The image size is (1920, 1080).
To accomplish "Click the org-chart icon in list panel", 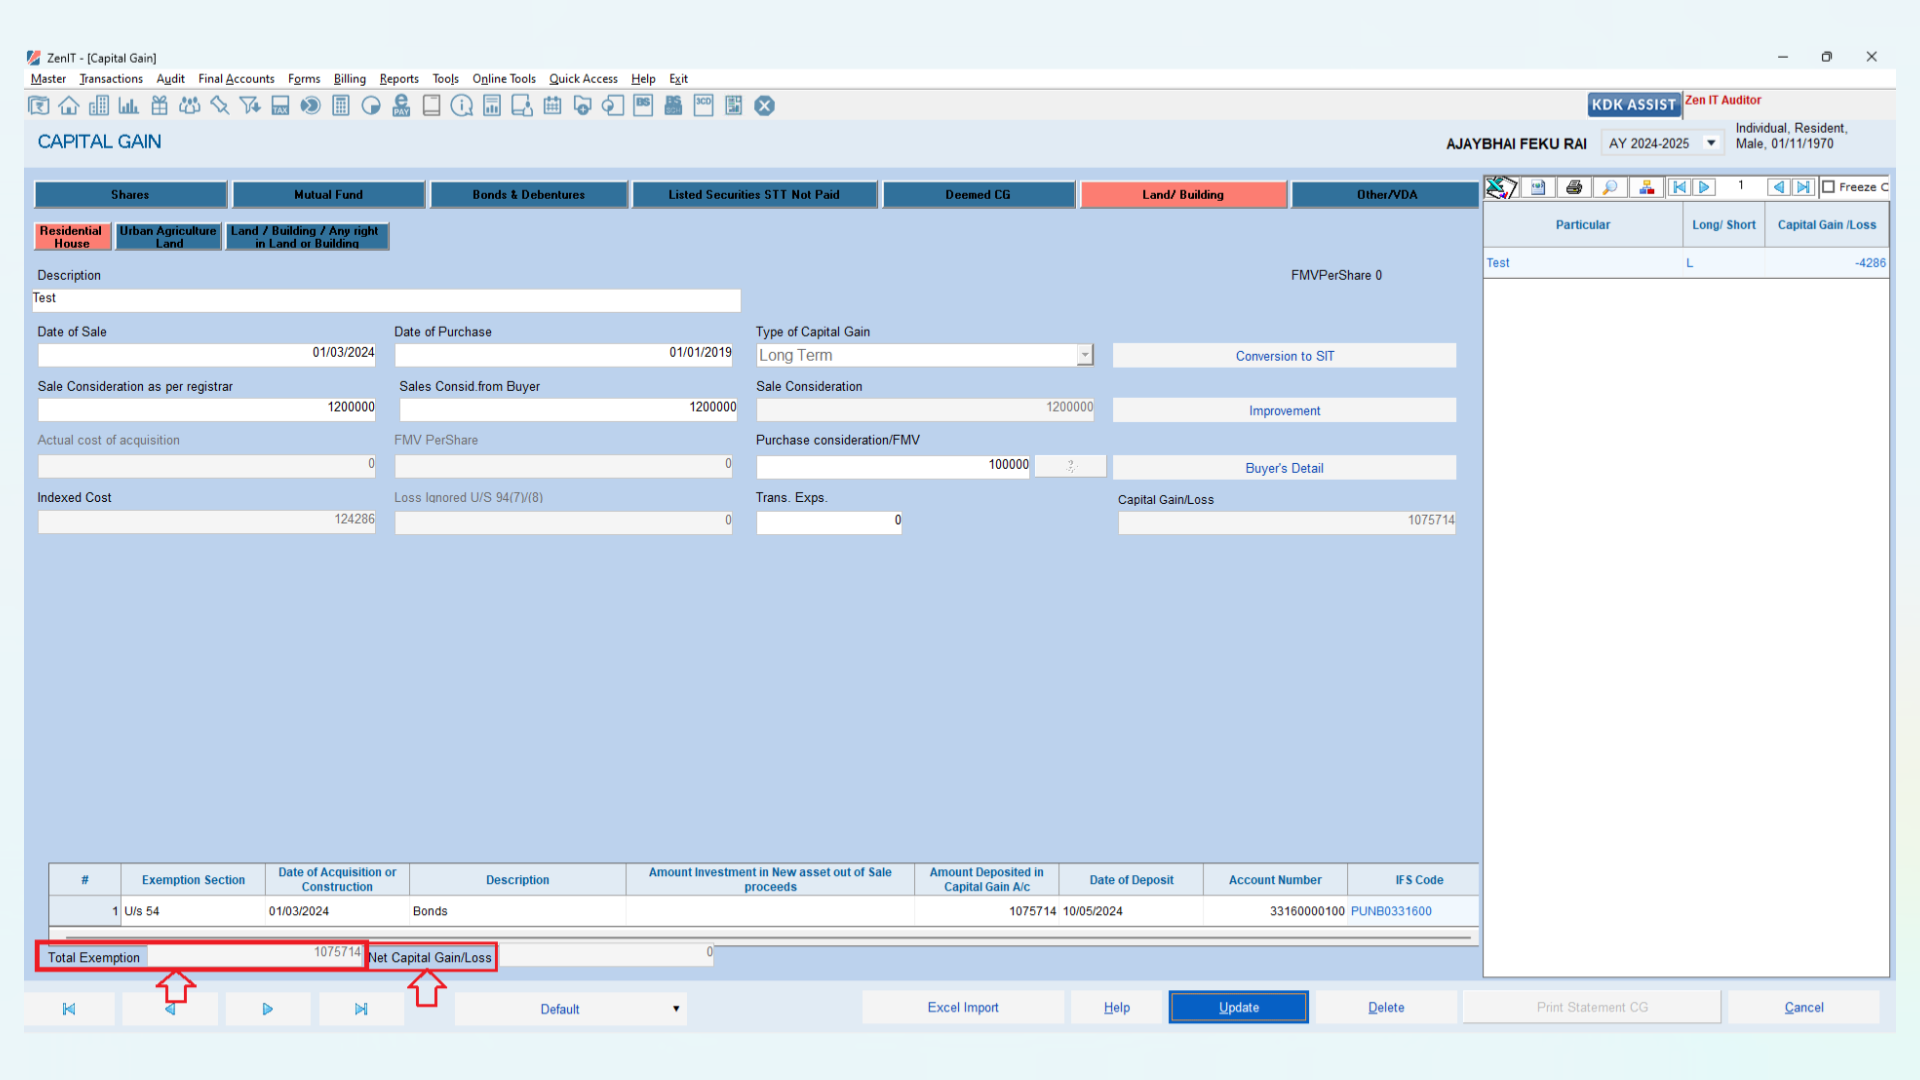I will (x=1646, y=187).
